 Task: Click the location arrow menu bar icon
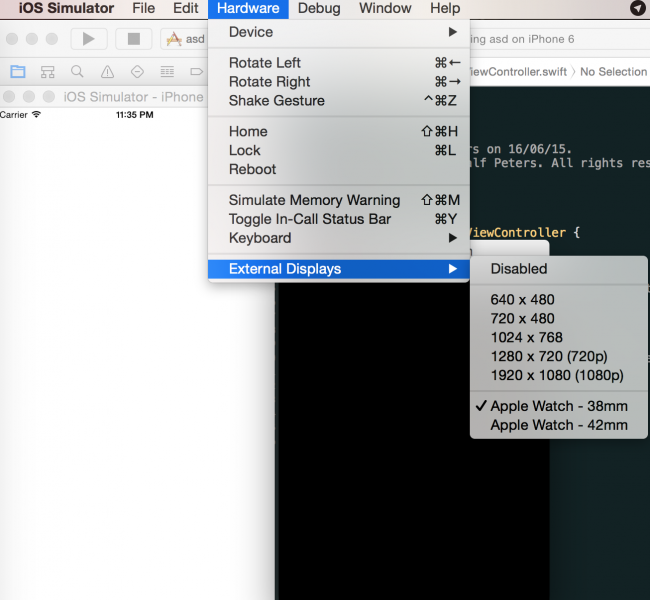(637, 8)
